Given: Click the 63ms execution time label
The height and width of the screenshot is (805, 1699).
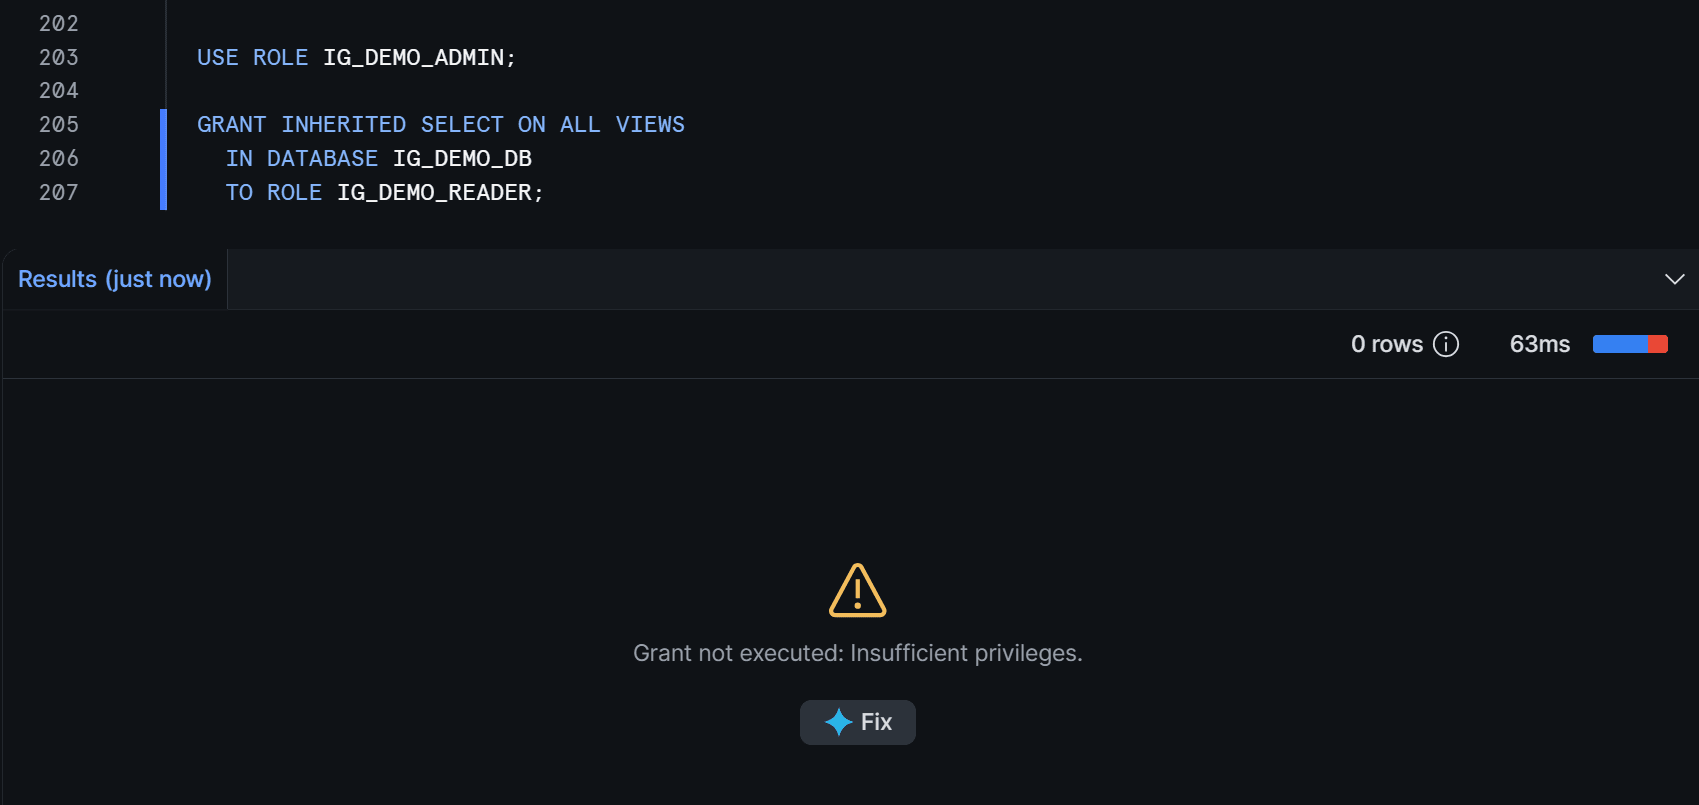Looking at the screenshot, I should (1540, 344).
